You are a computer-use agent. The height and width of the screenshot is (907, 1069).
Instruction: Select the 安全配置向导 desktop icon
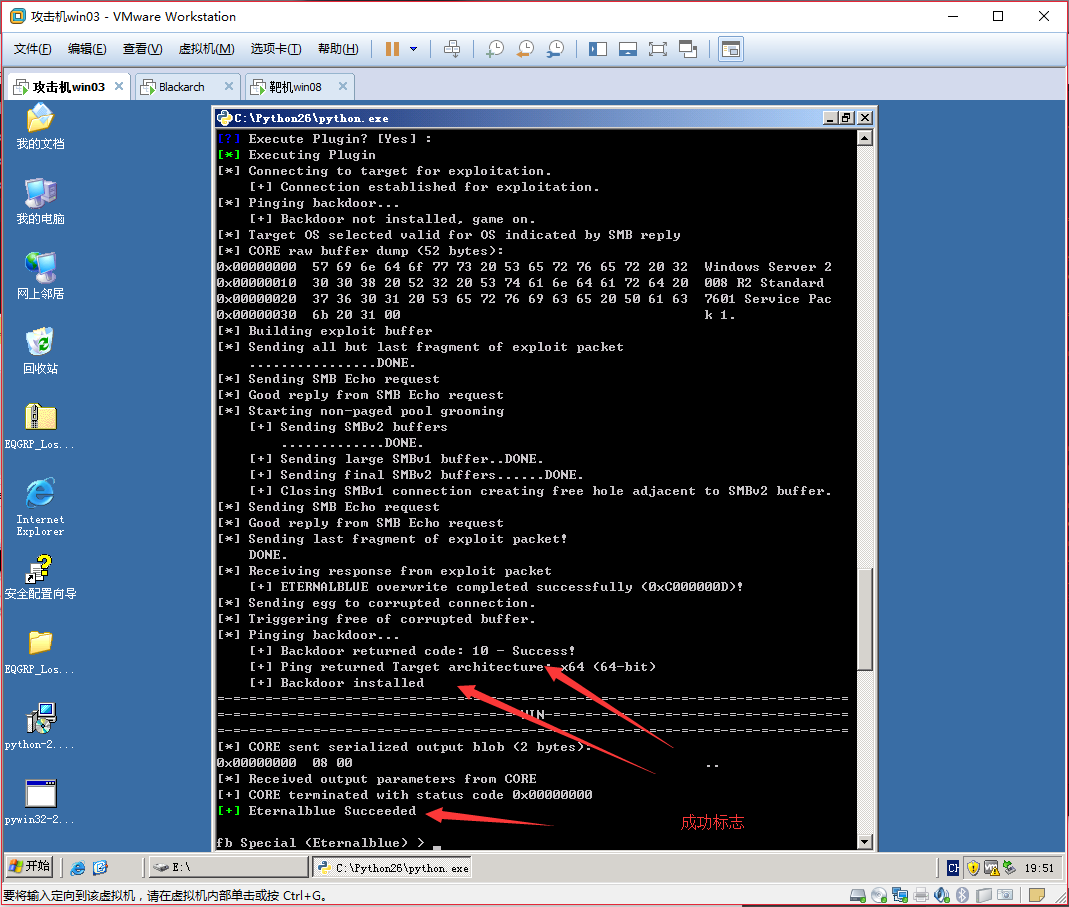click(40, 577)
